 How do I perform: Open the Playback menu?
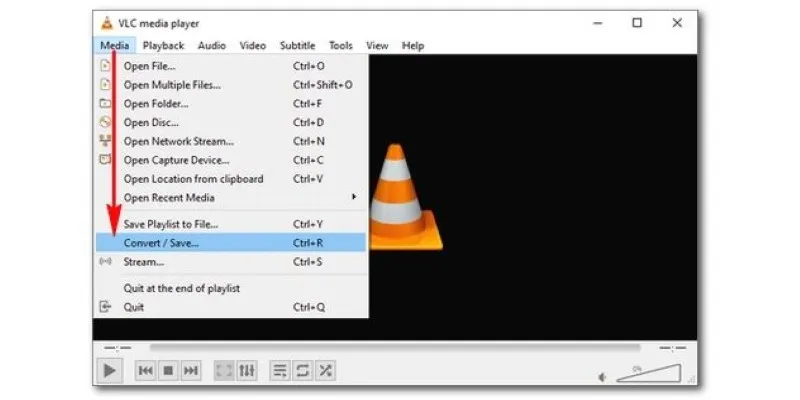click(163, 45)
